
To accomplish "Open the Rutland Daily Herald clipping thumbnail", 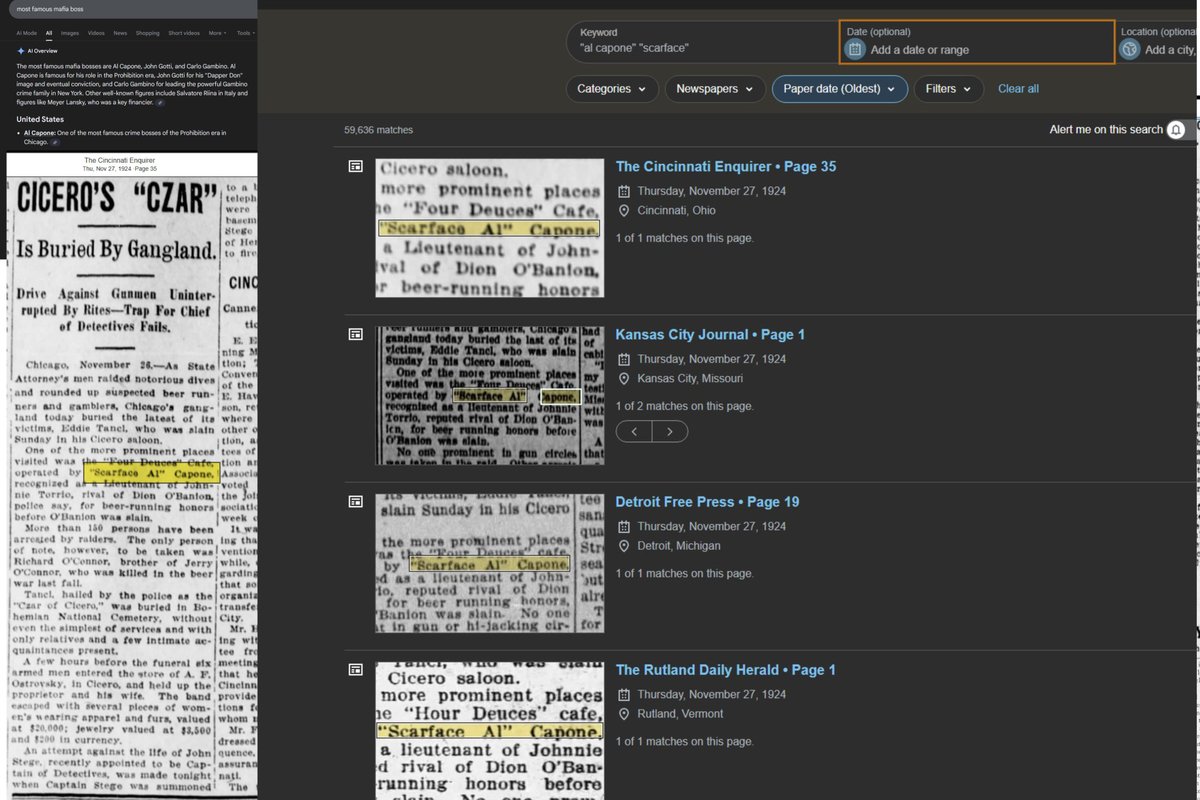I will 489,730.
